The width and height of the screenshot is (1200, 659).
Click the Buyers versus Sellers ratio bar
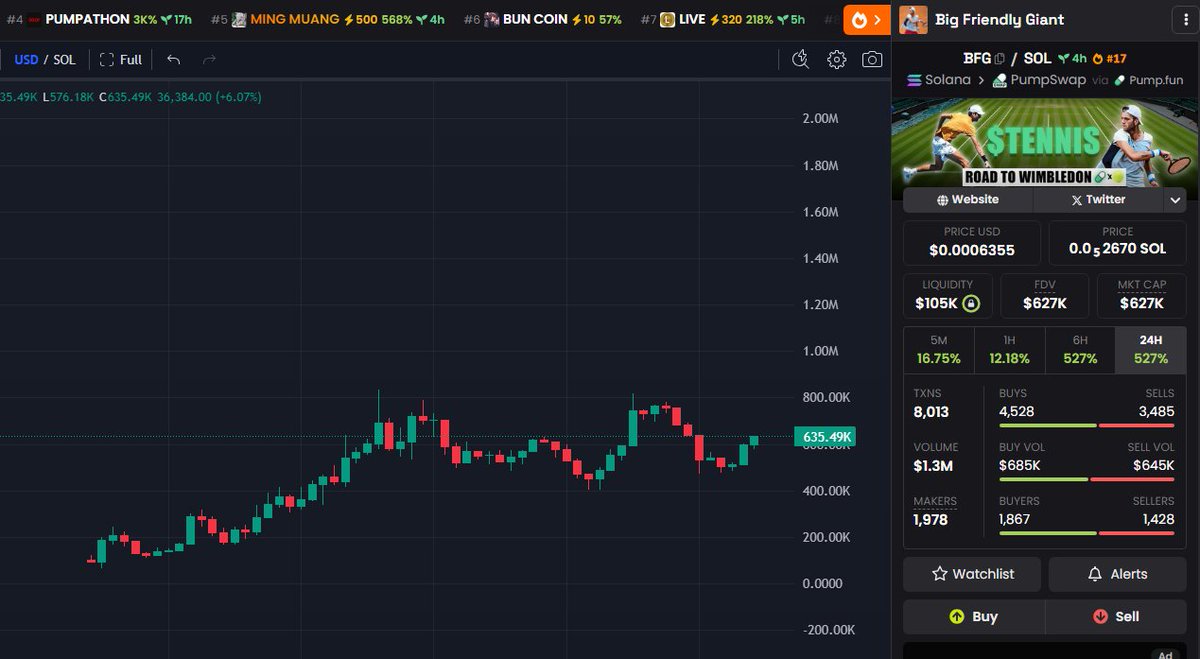(1086, 533)
